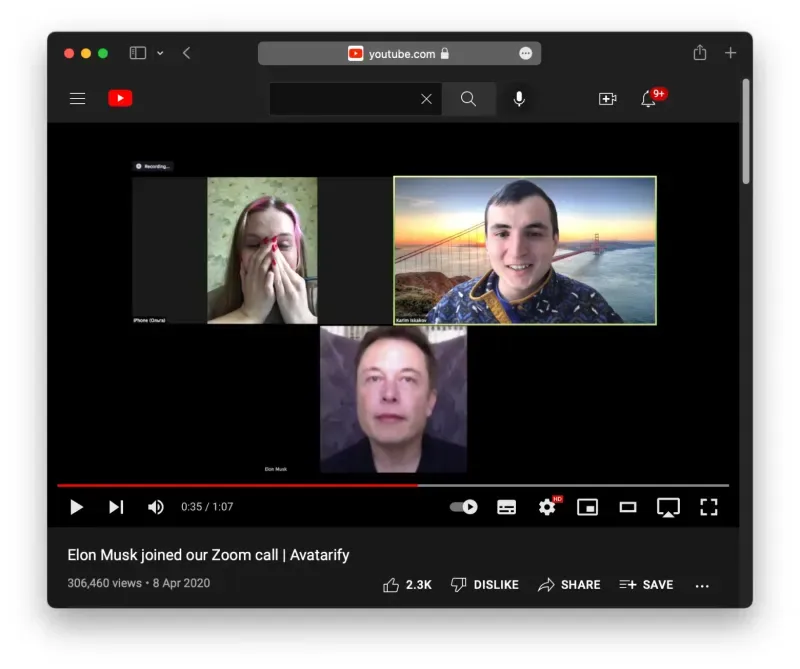Click the YouTube favicon in the address bar
800x669 pixels.
tap(356, 54)
